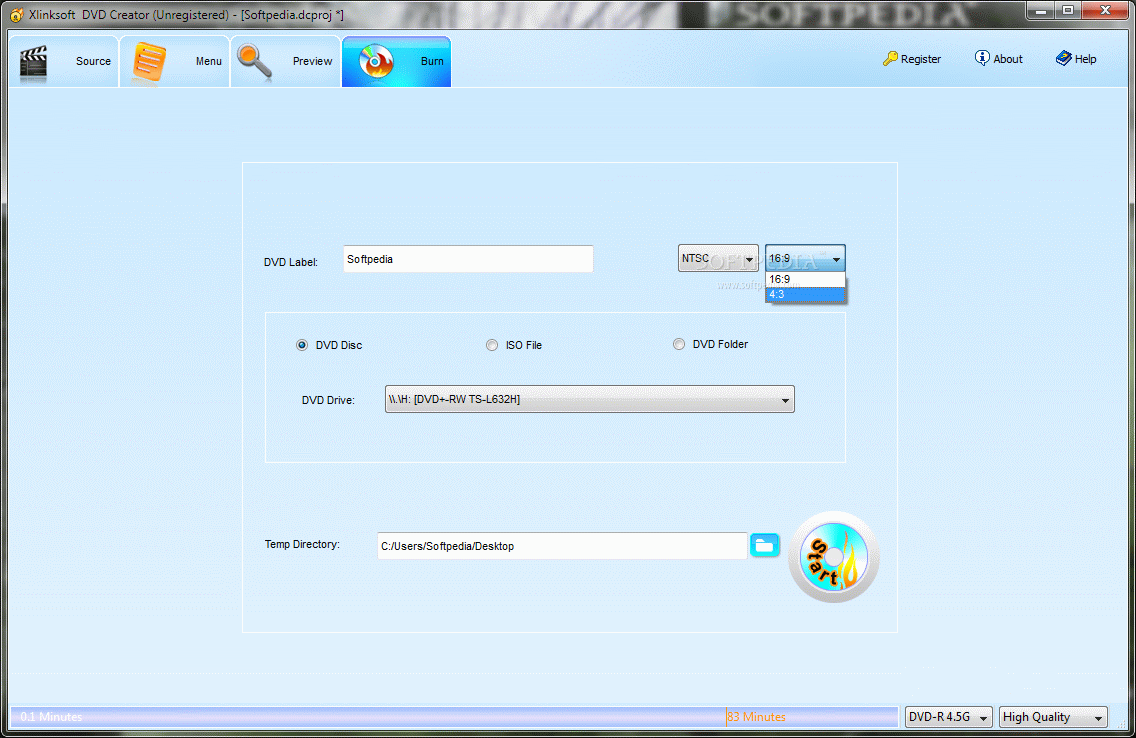Expand the DVD Drive selection dropdown

590,399
